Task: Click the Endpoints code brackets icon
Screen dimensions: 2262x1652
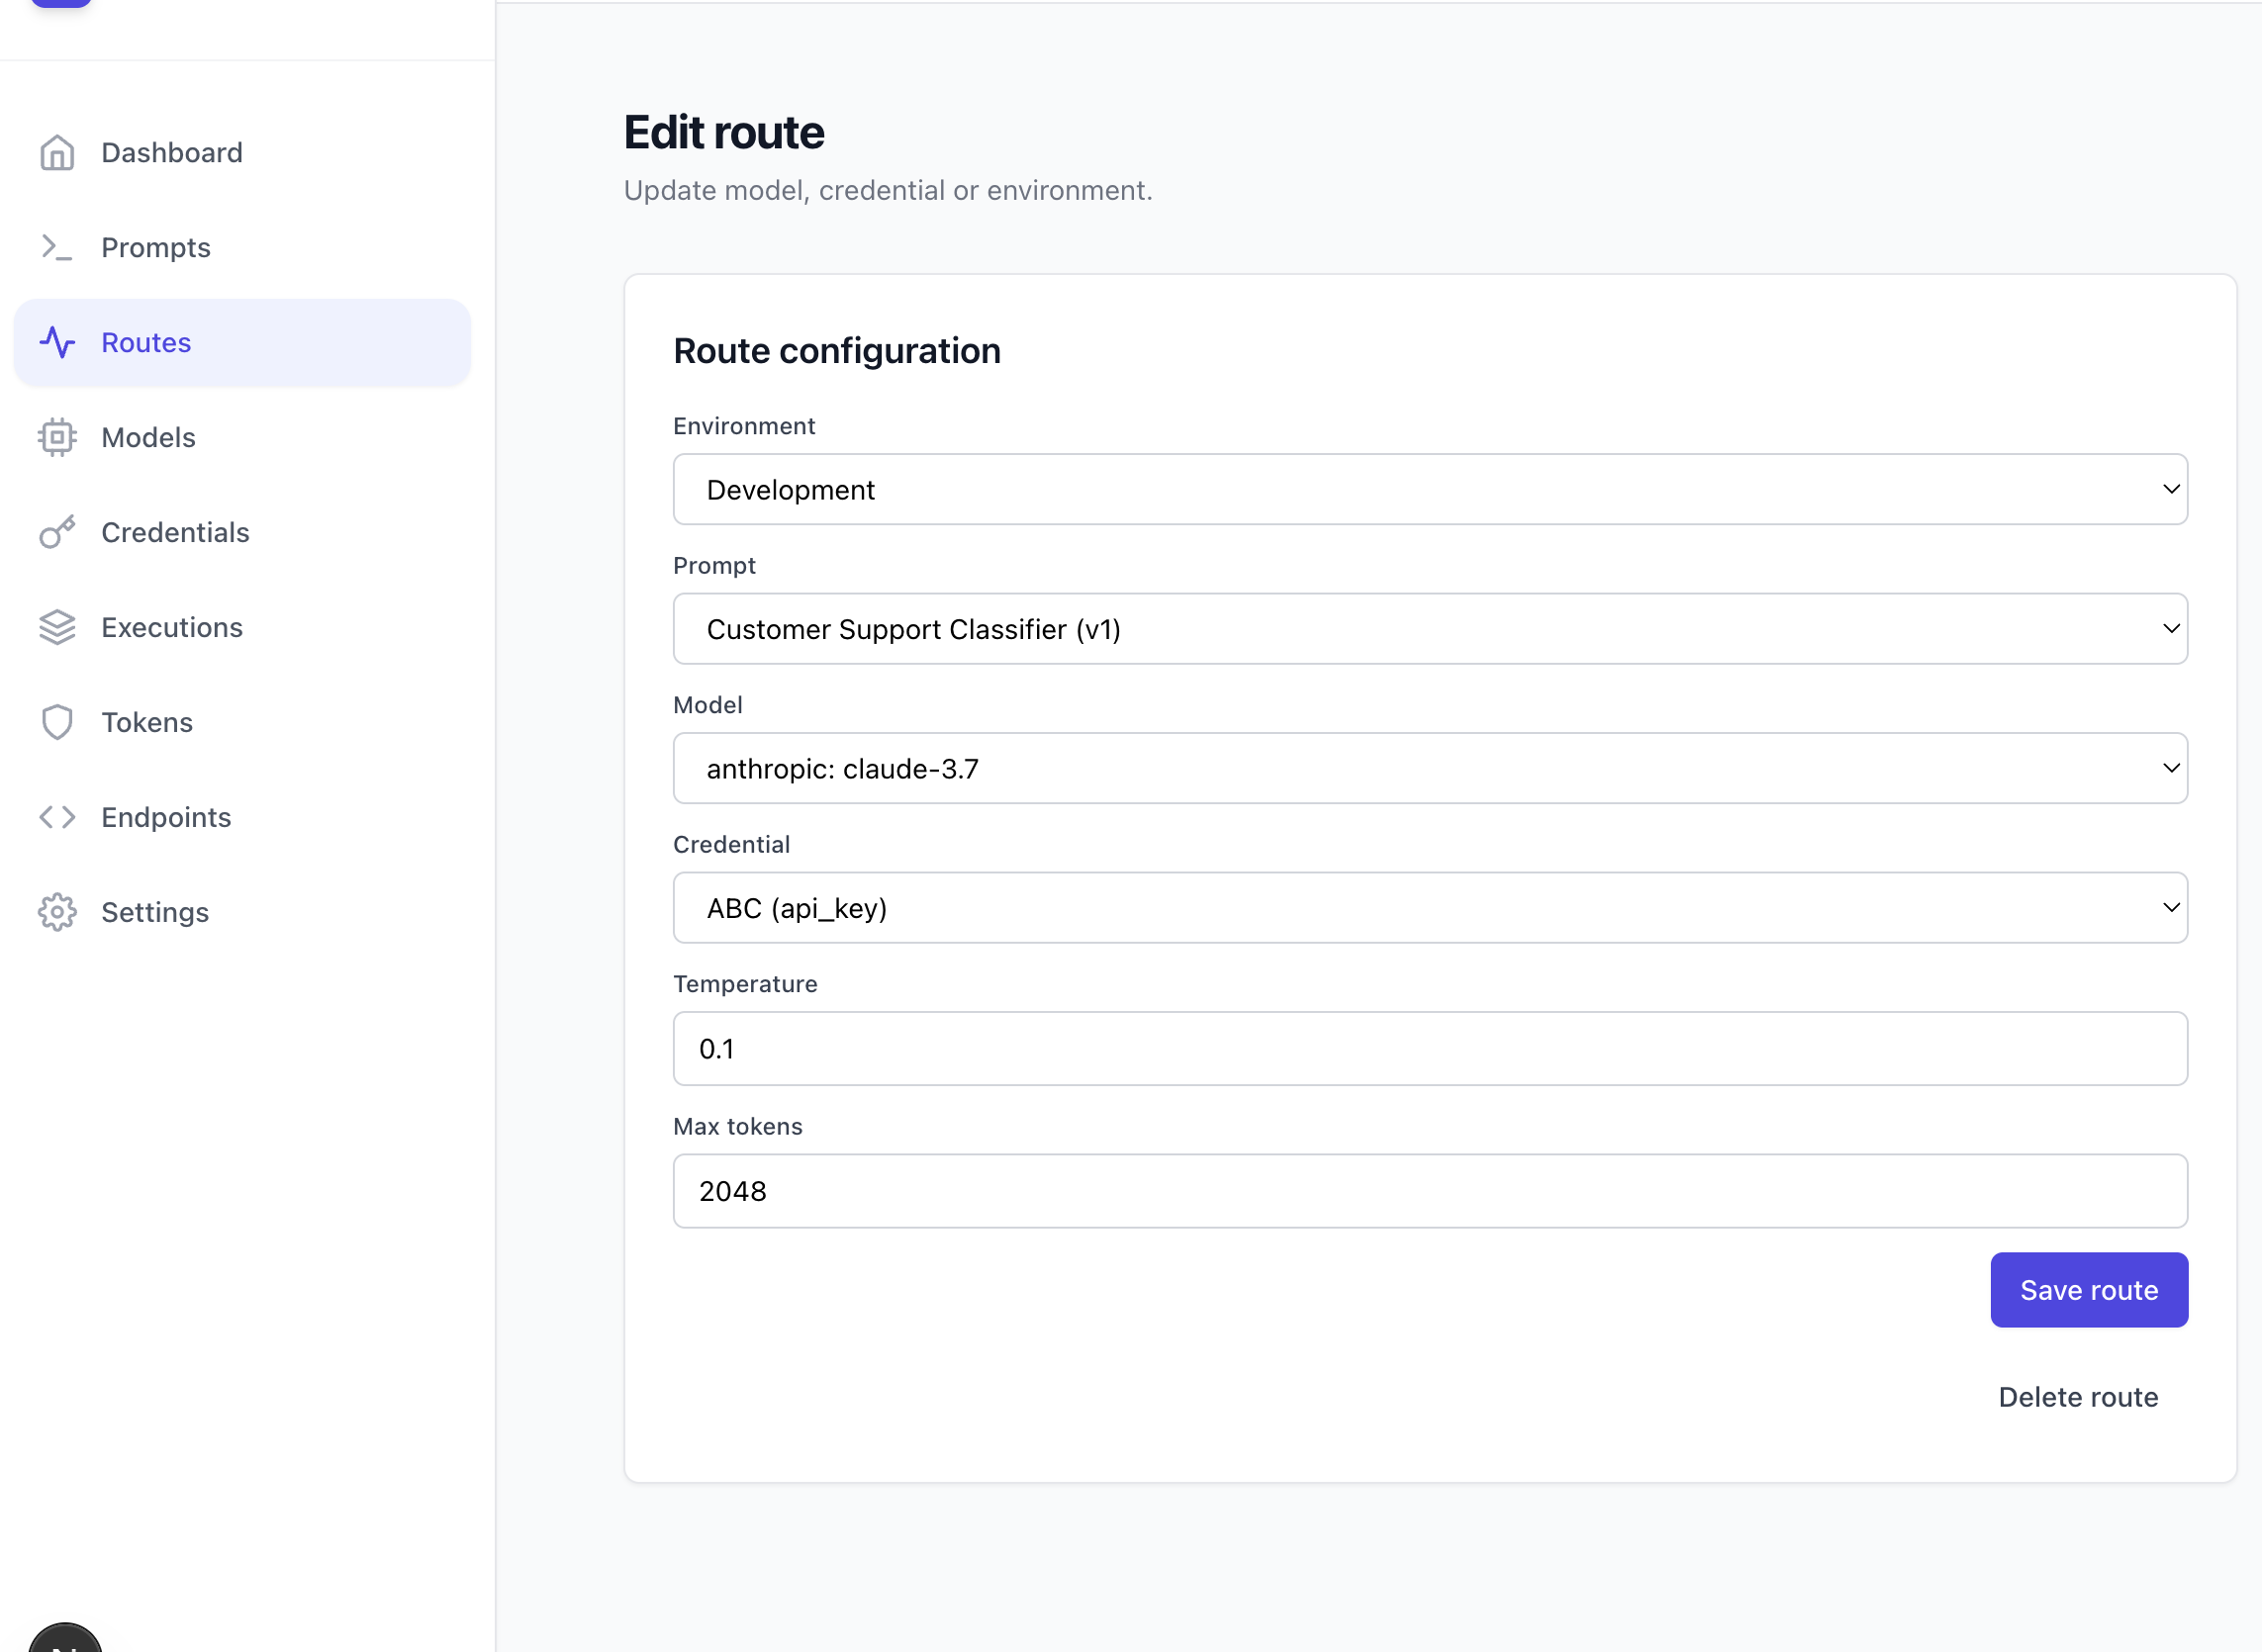Action: pyautogui.click(x=57, y=817)
